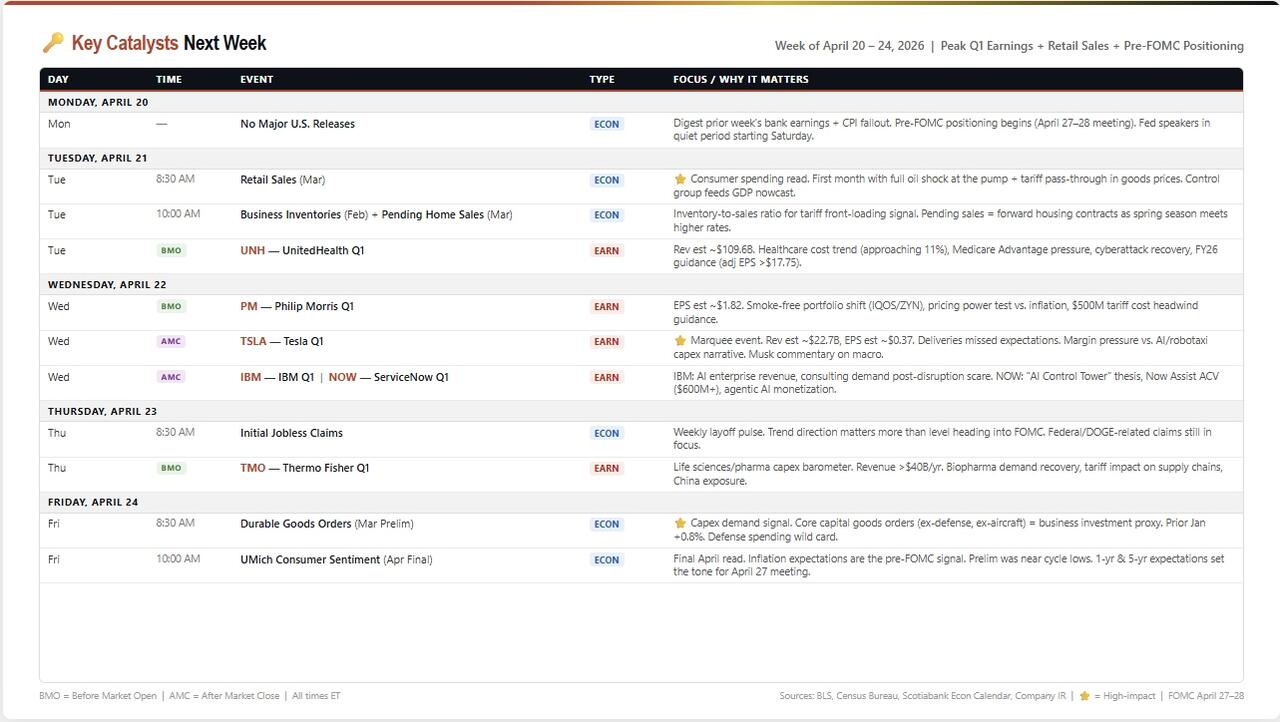Viewport: 1280px width, 722px height.
Task: Select the Friday, April 24 section header
Action: (x=93, y=502)
